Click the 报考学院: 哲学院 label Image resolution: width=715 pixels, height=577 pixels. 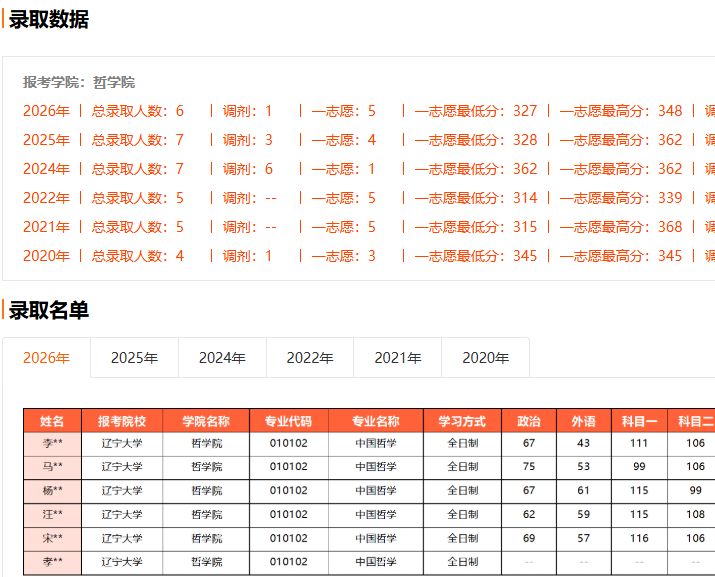click(x=79, y=82)
